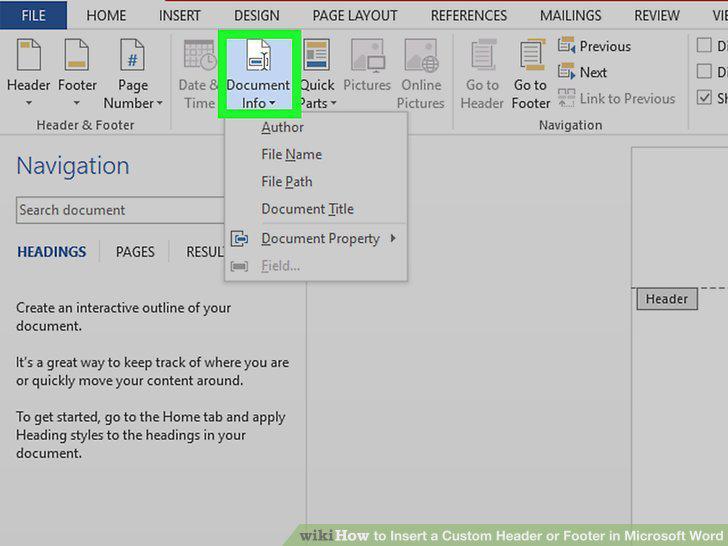This screenshot has height=546, width=728.
Task: Click the Search document field
Action: (121, 210)
